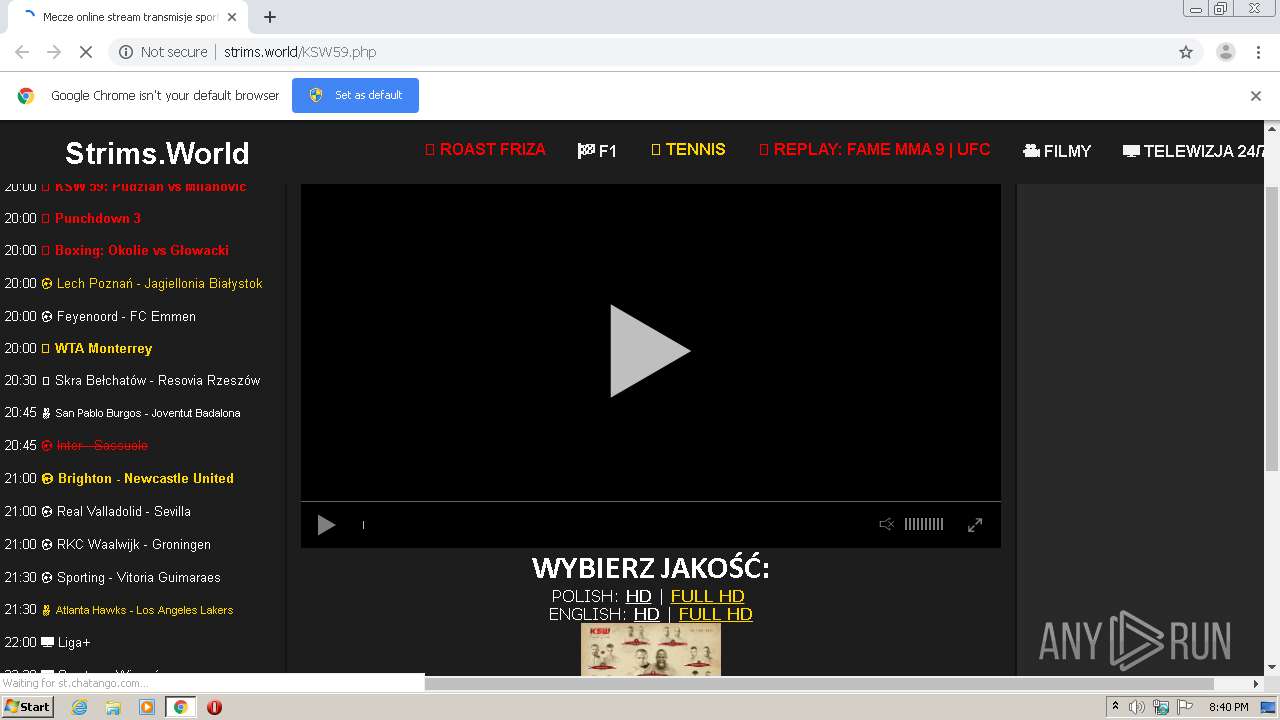Open the FILMY menu item
1280x720 pixels.
(x=1057, y=151)
